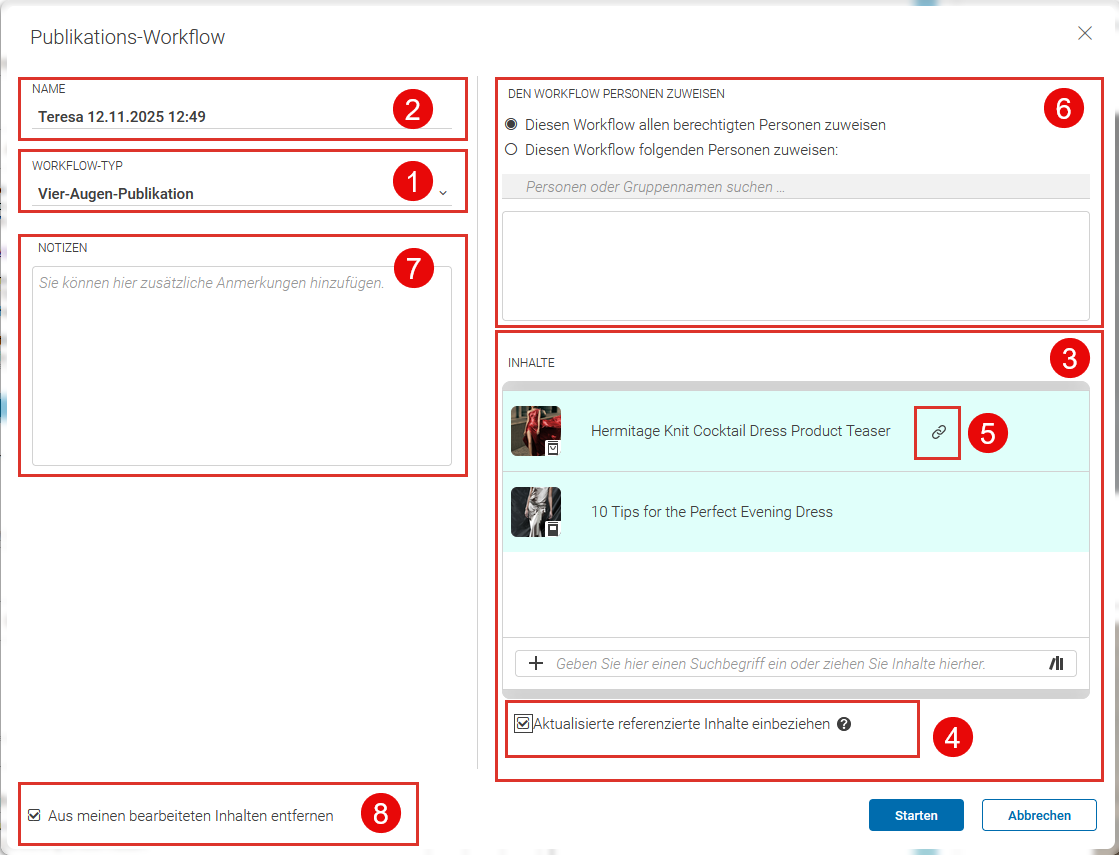This screenshot has width=1119, height=855.
Task: Select 'Diesen Workflow folgenden Personen zuweisen' radio
Action: pyautogui.click(x=511, y=149)
